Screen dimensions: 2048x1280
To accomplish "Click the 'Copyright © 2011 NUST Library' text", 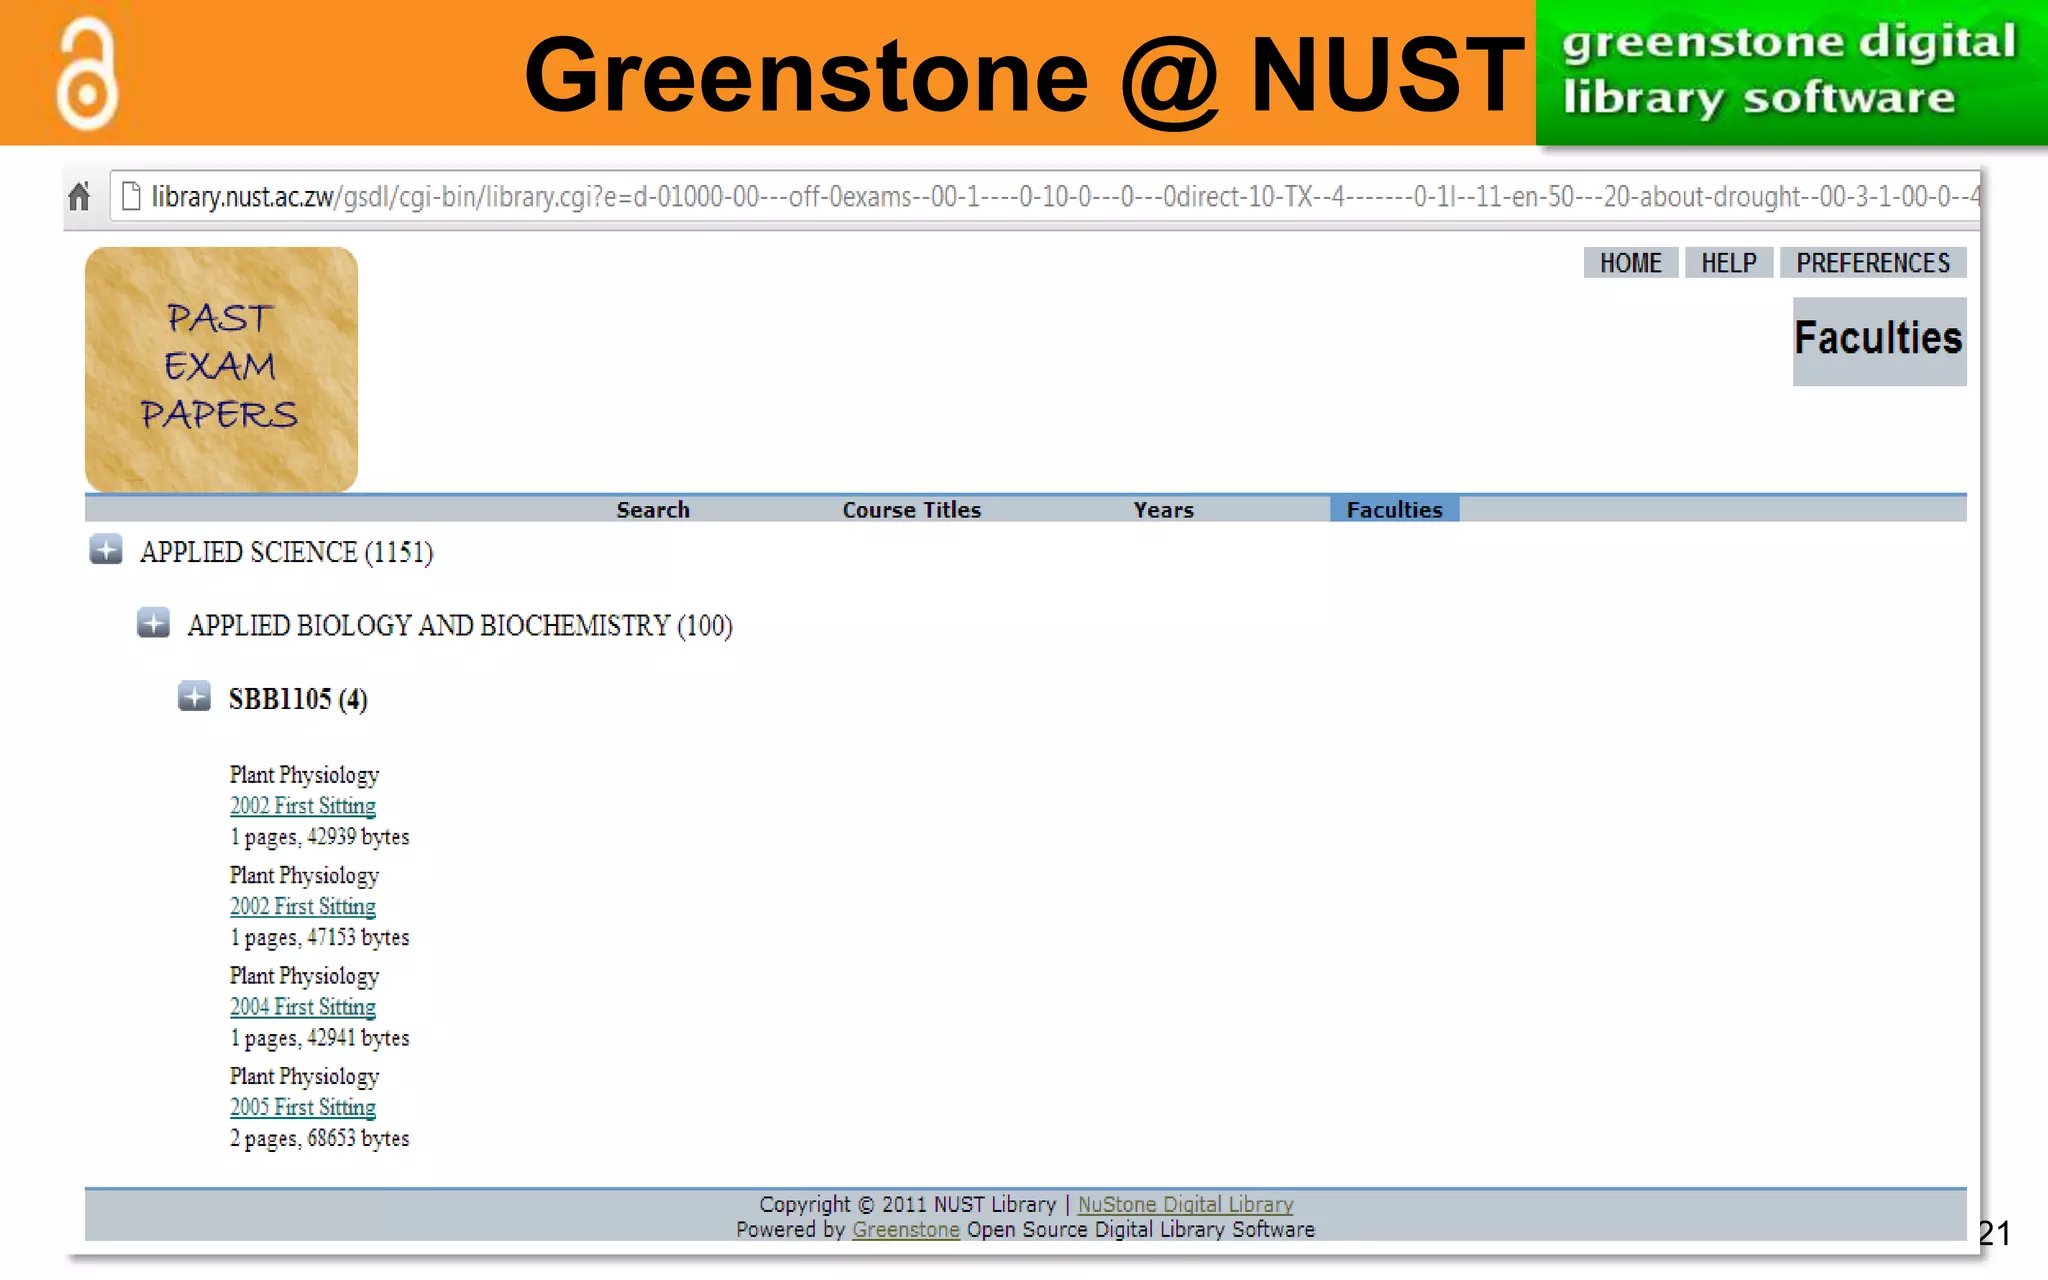I will point(907,1204).
